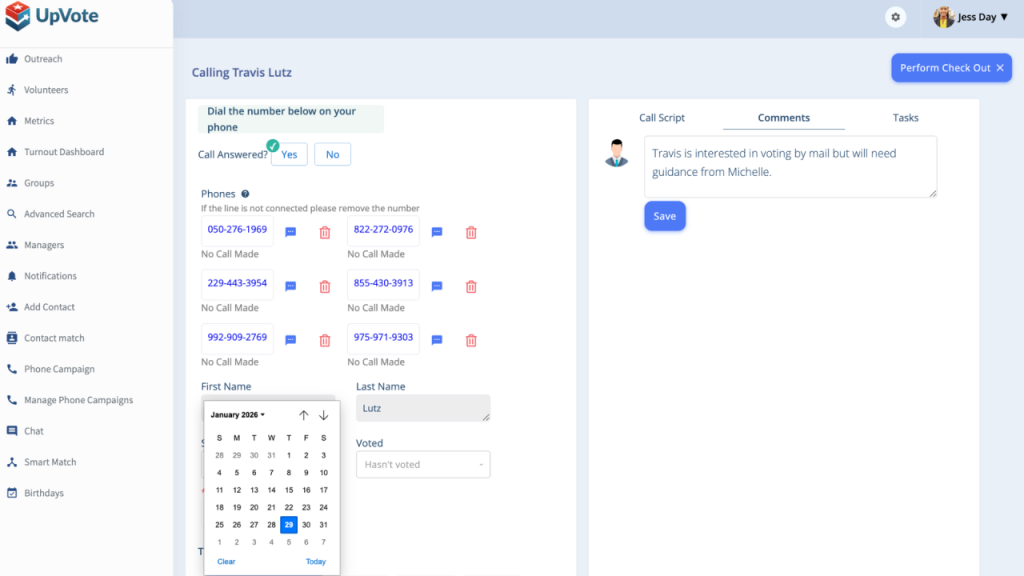Viewport: 1024px width, 576px height.
Task: Switch to the Call Script tab
Action: (x=662, y=118)
